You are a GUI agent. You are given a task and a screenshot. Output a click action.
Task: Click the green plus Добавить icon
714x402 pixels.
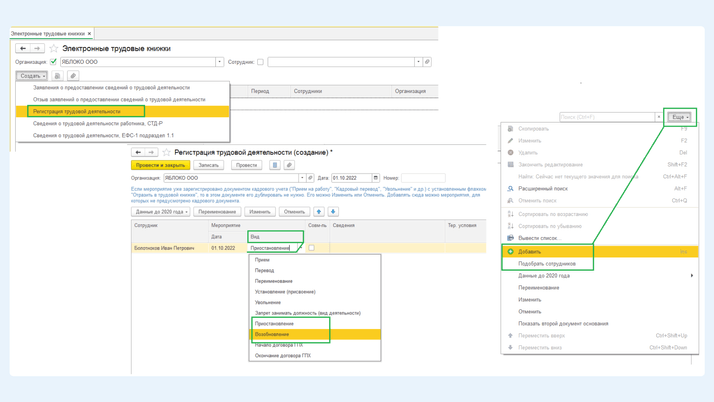point(510,252)
